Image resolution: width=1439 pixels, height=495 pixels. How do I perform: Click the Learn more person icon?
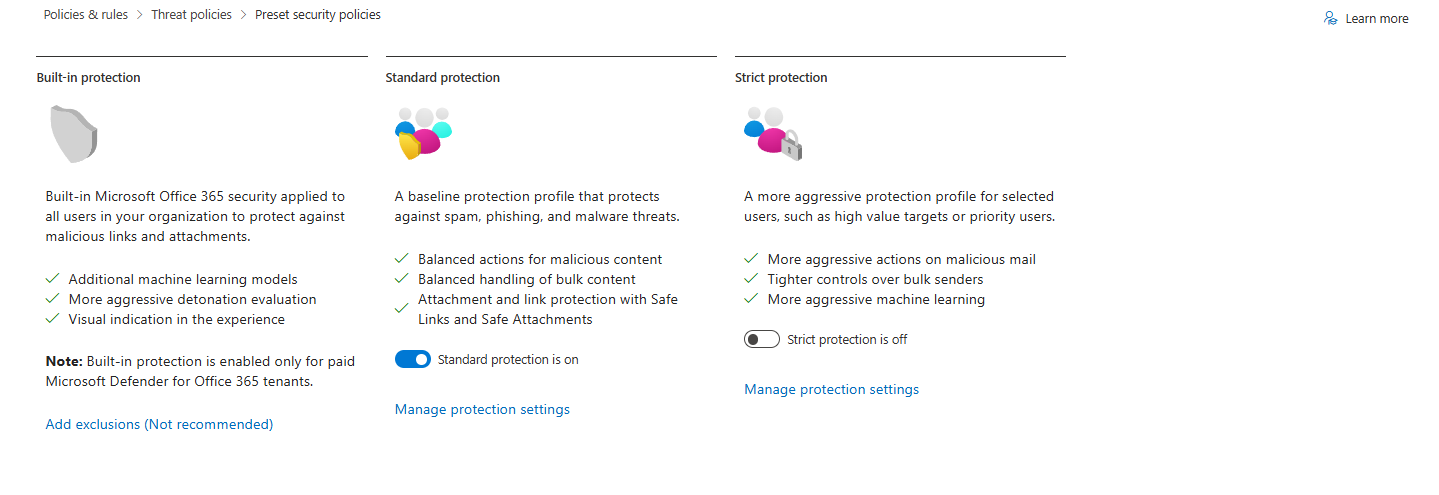coord(1330,18)
